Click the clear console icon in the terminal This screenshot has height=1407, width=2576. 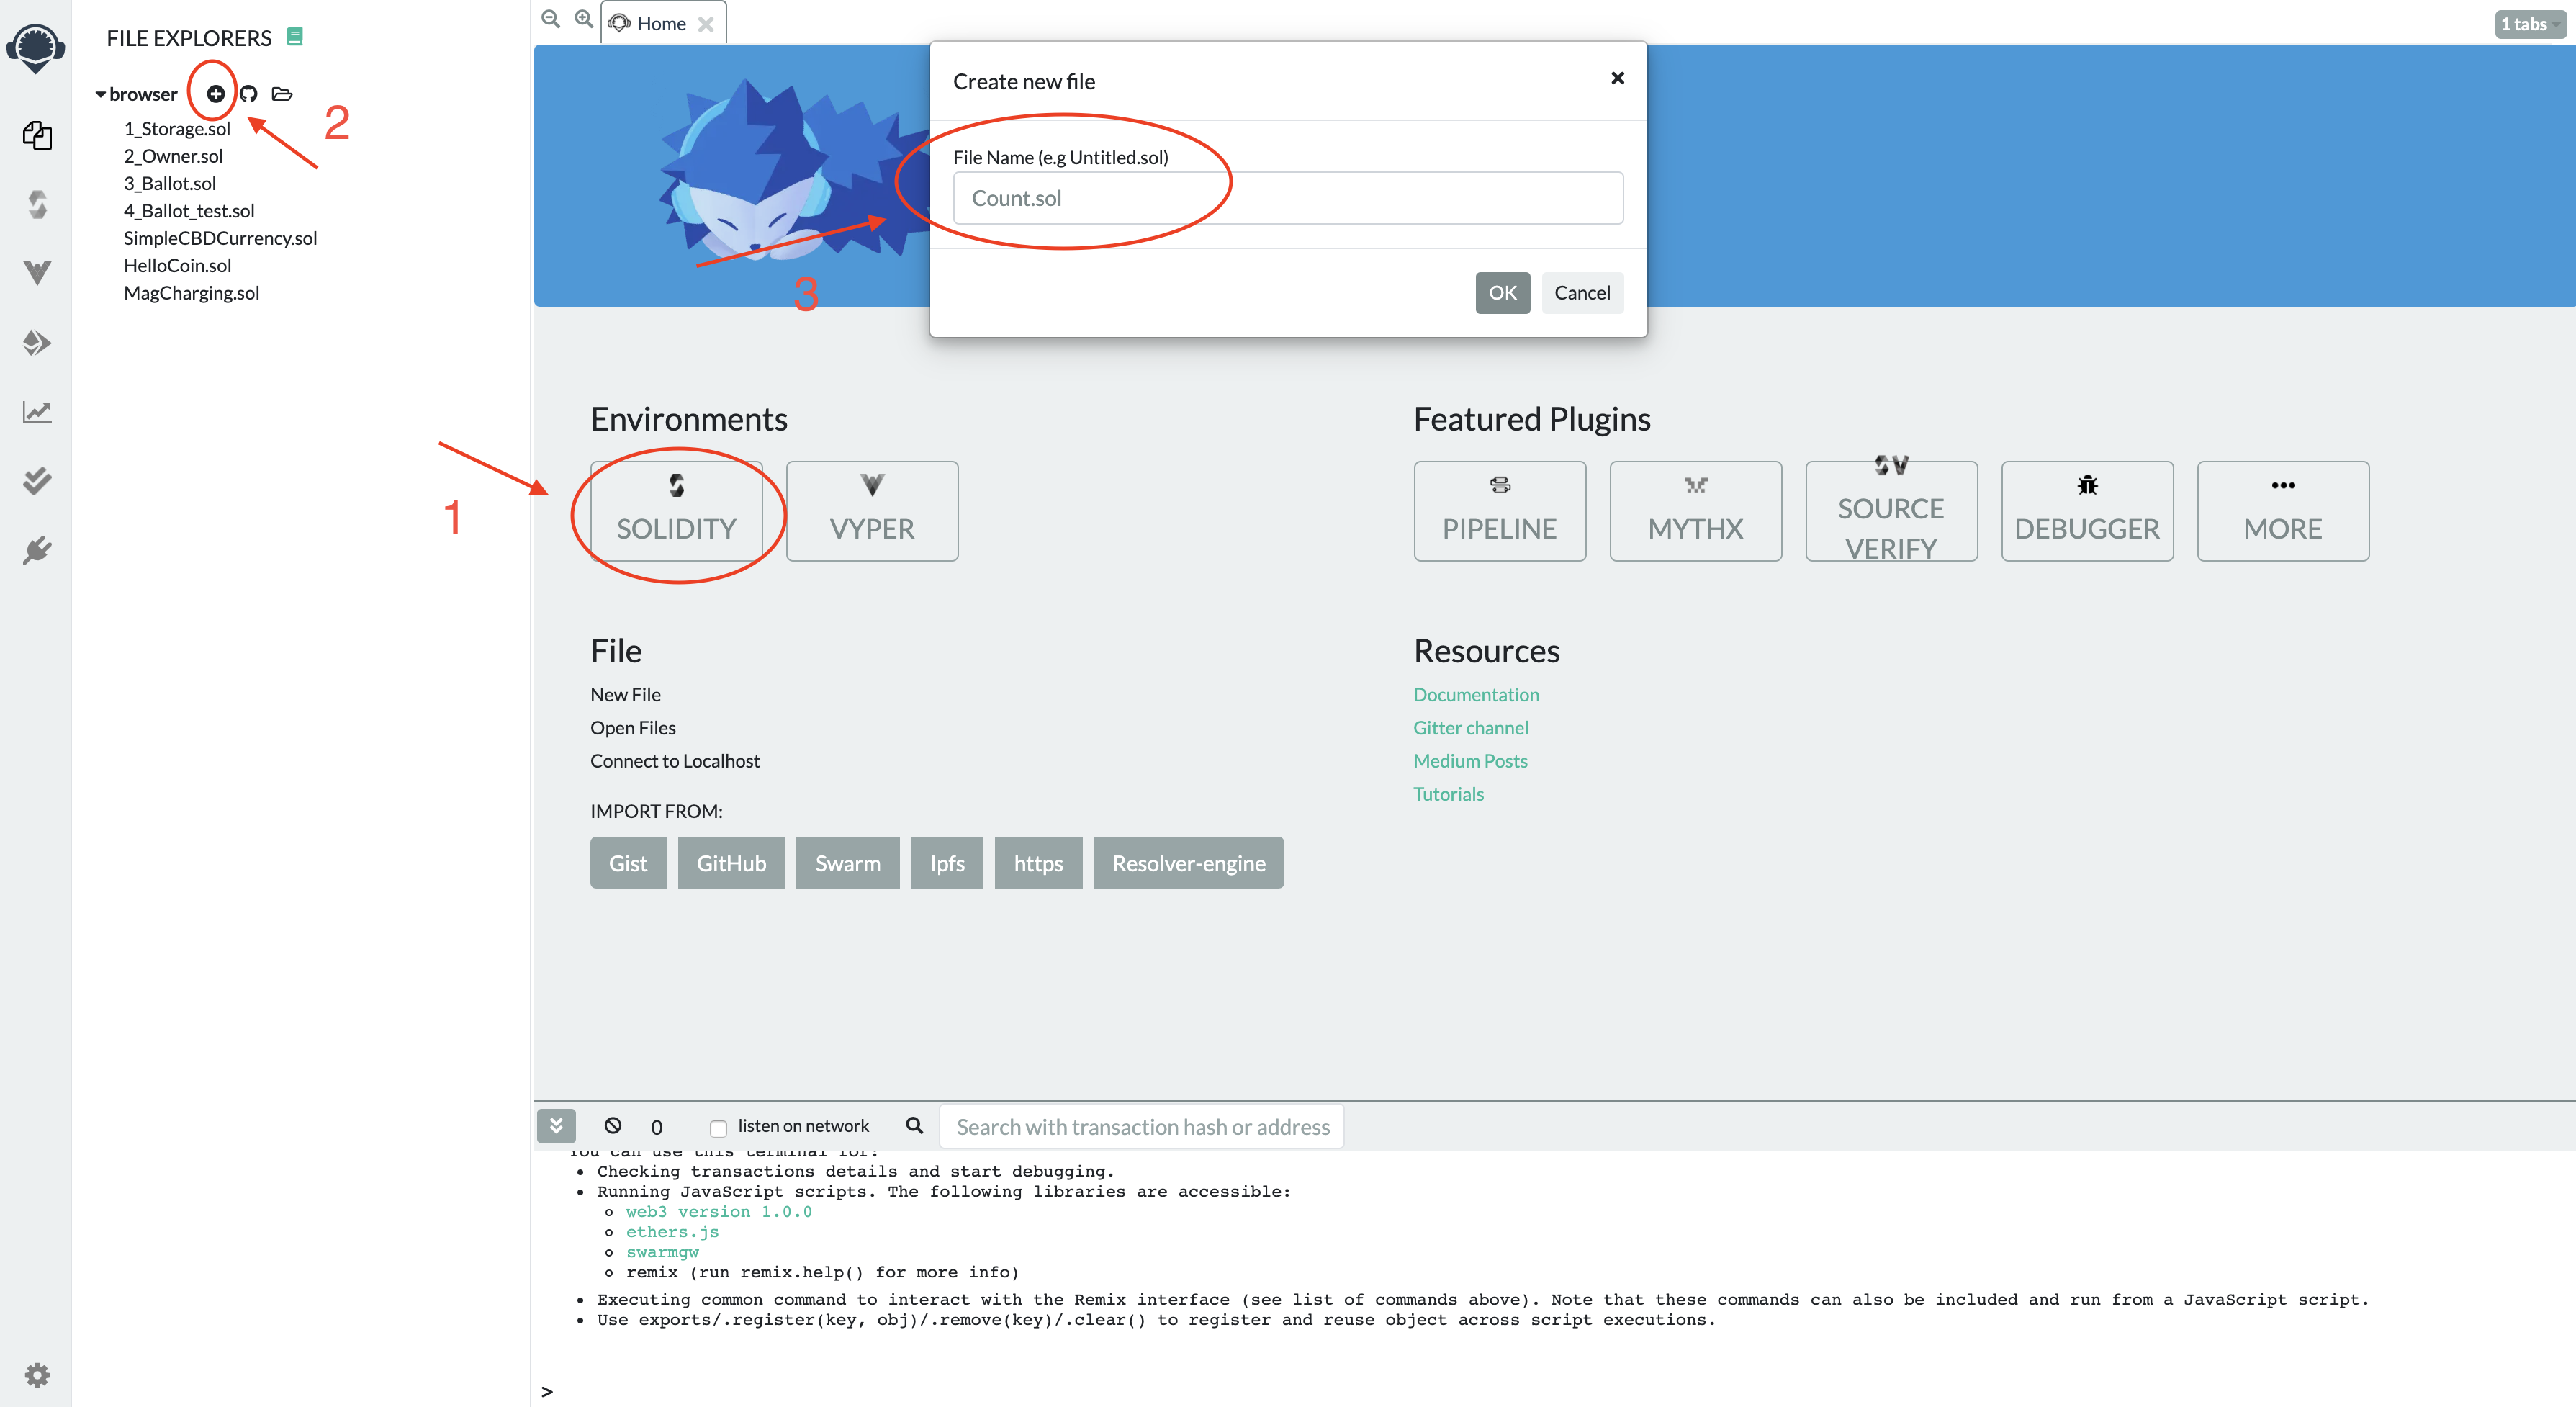tap(613, 1126)
